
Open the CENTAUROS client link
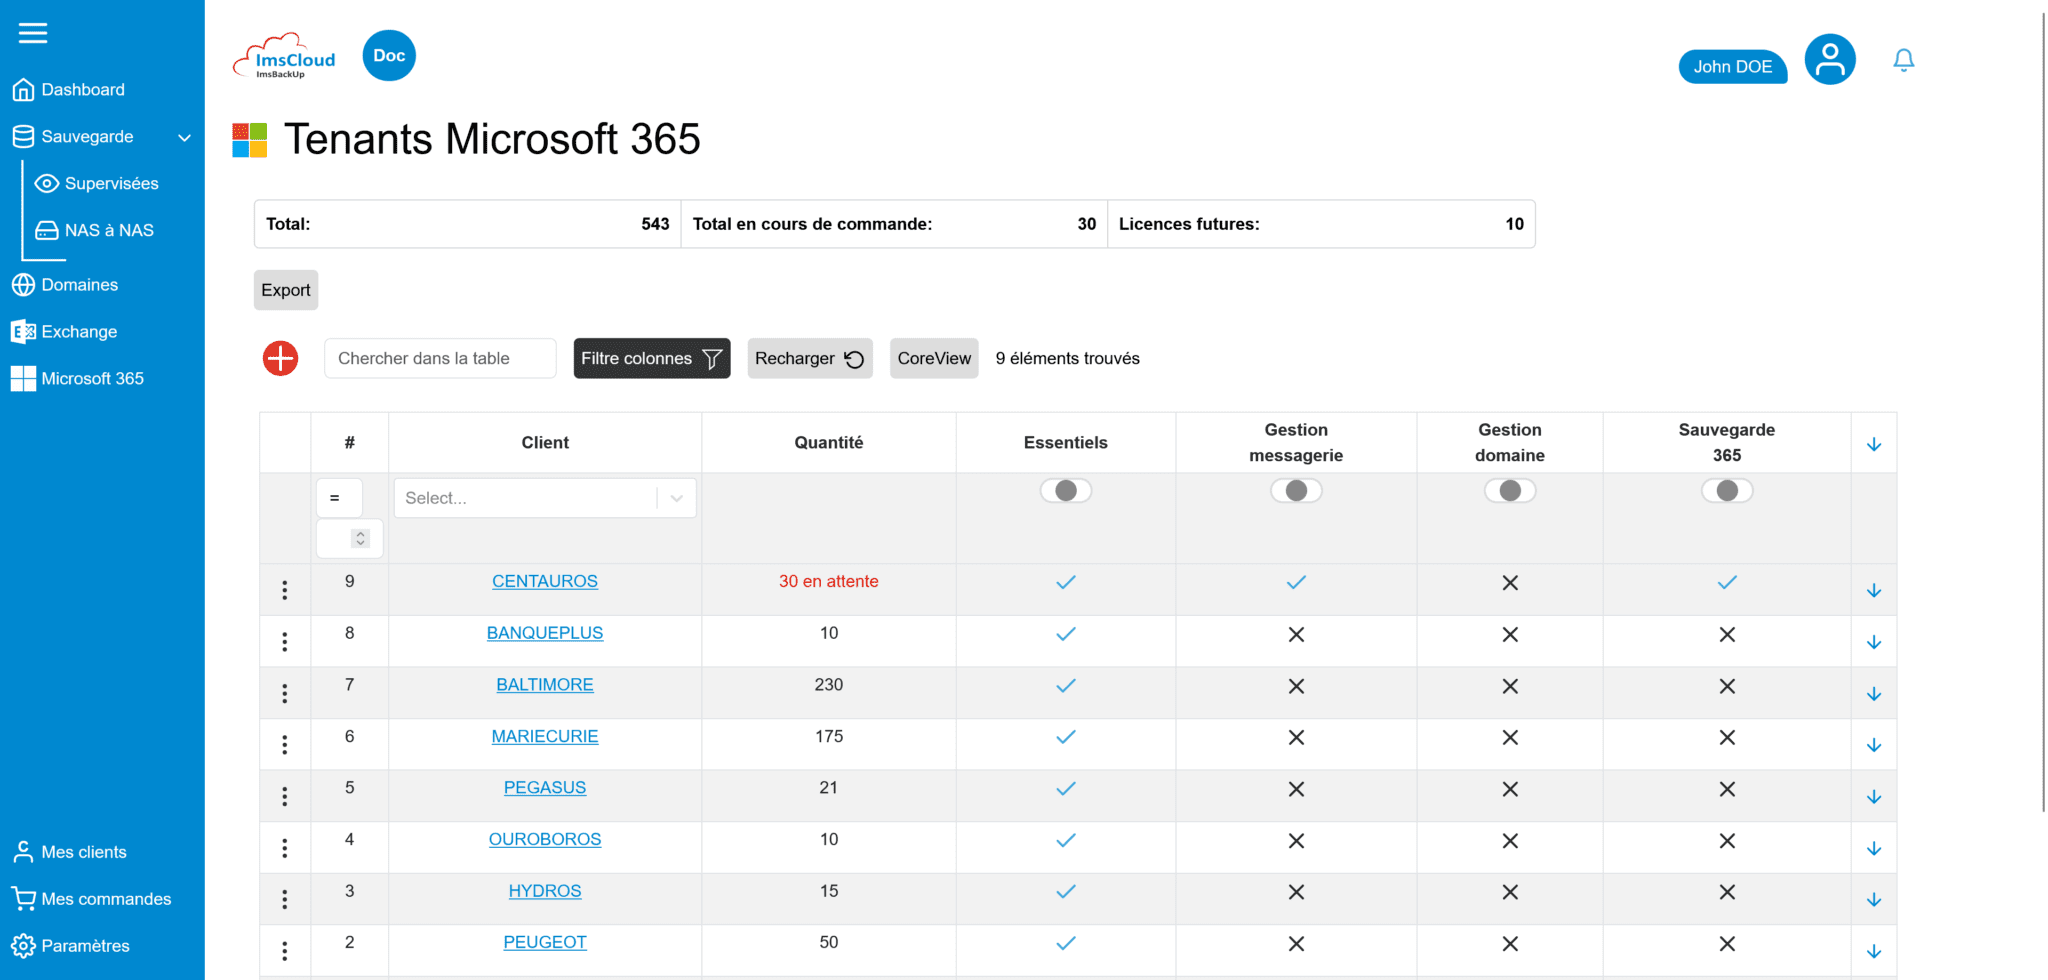click(544, 581)
